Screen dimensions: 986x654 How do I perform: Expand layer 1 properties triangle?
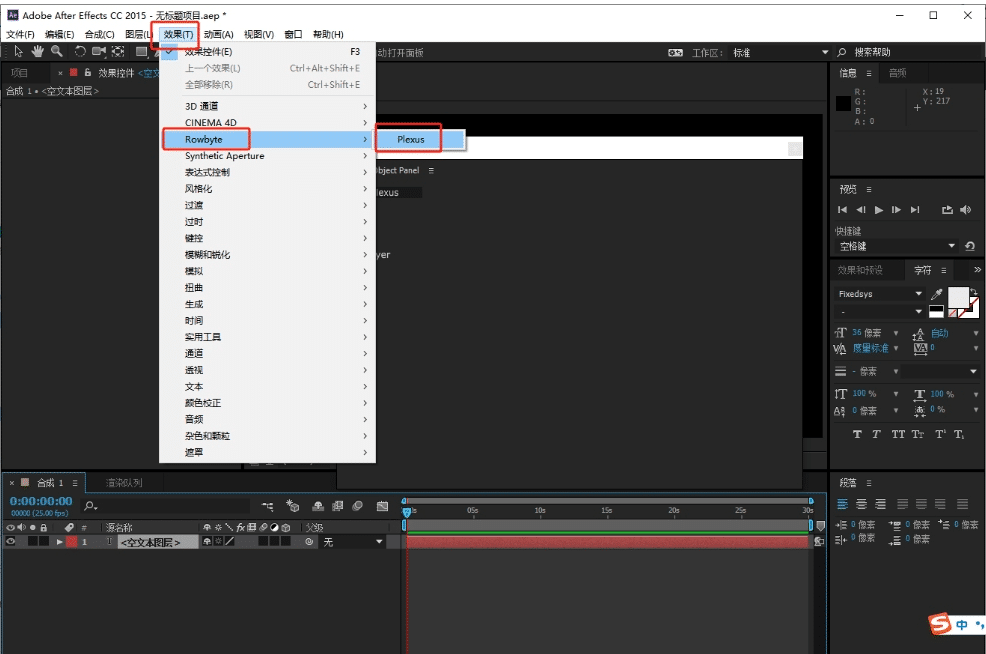pyautogui.click(x=59, y=541)
